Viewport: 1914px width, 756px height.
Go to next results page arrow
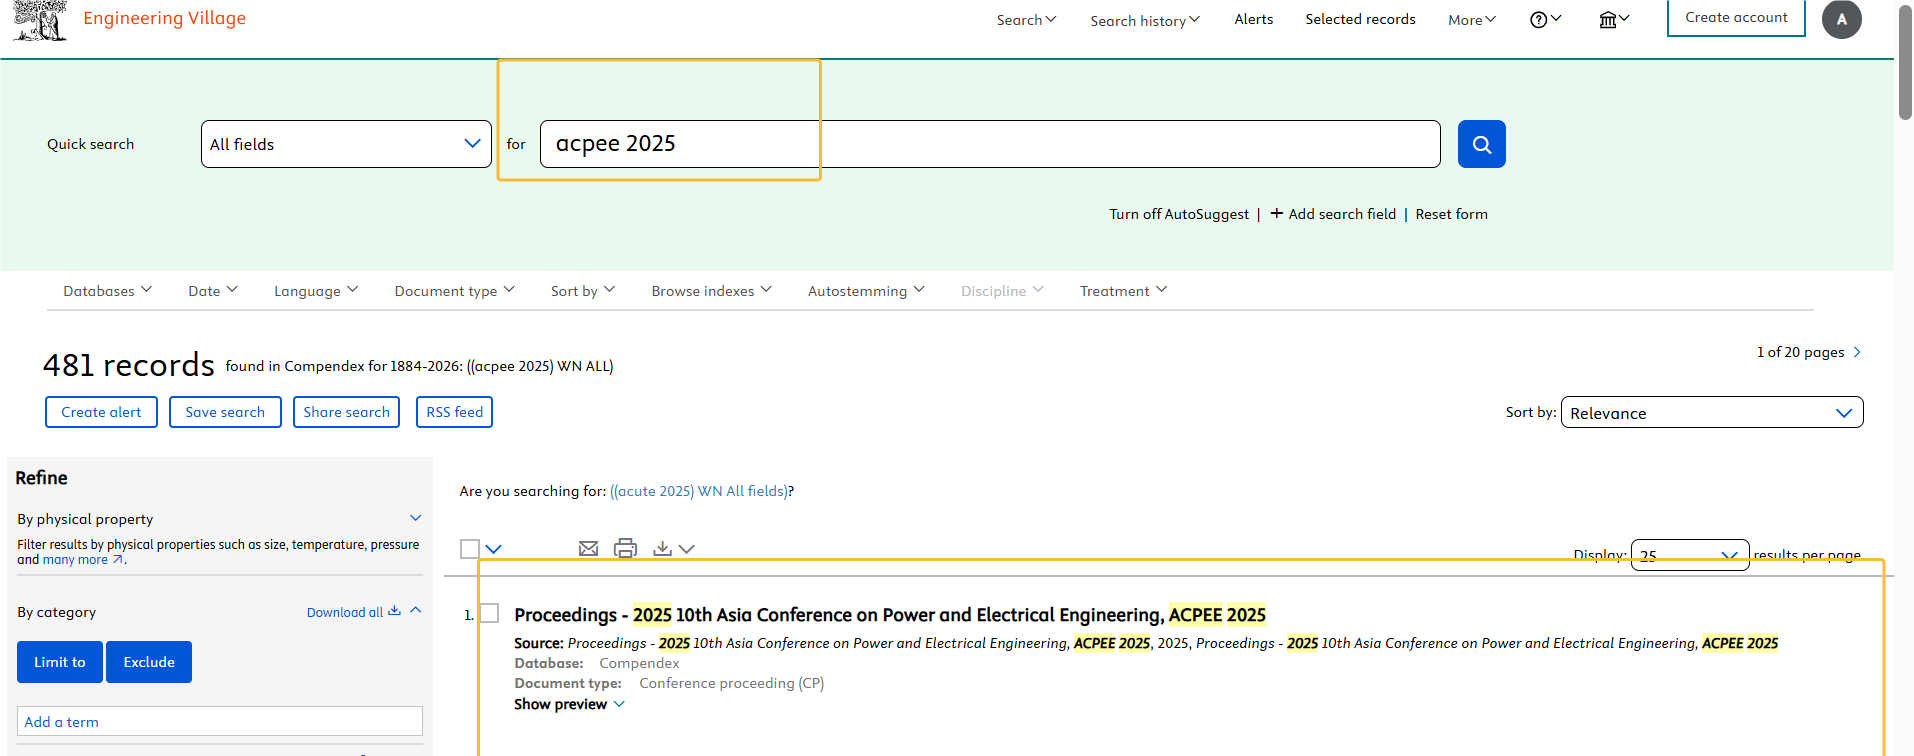point(1857,352)
